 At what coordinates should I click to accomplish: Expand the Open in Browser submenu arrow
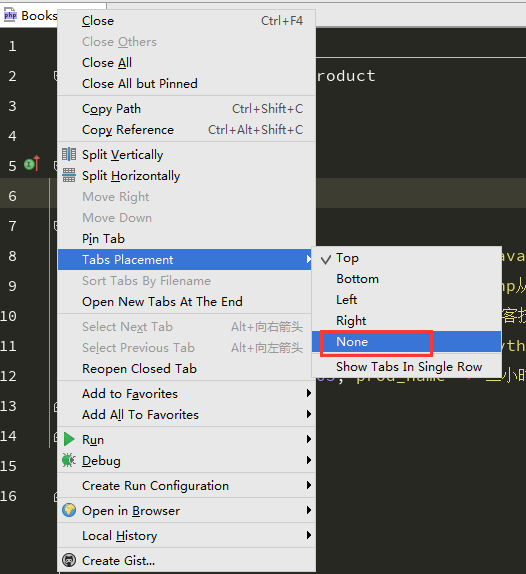(x=309, y=510)
